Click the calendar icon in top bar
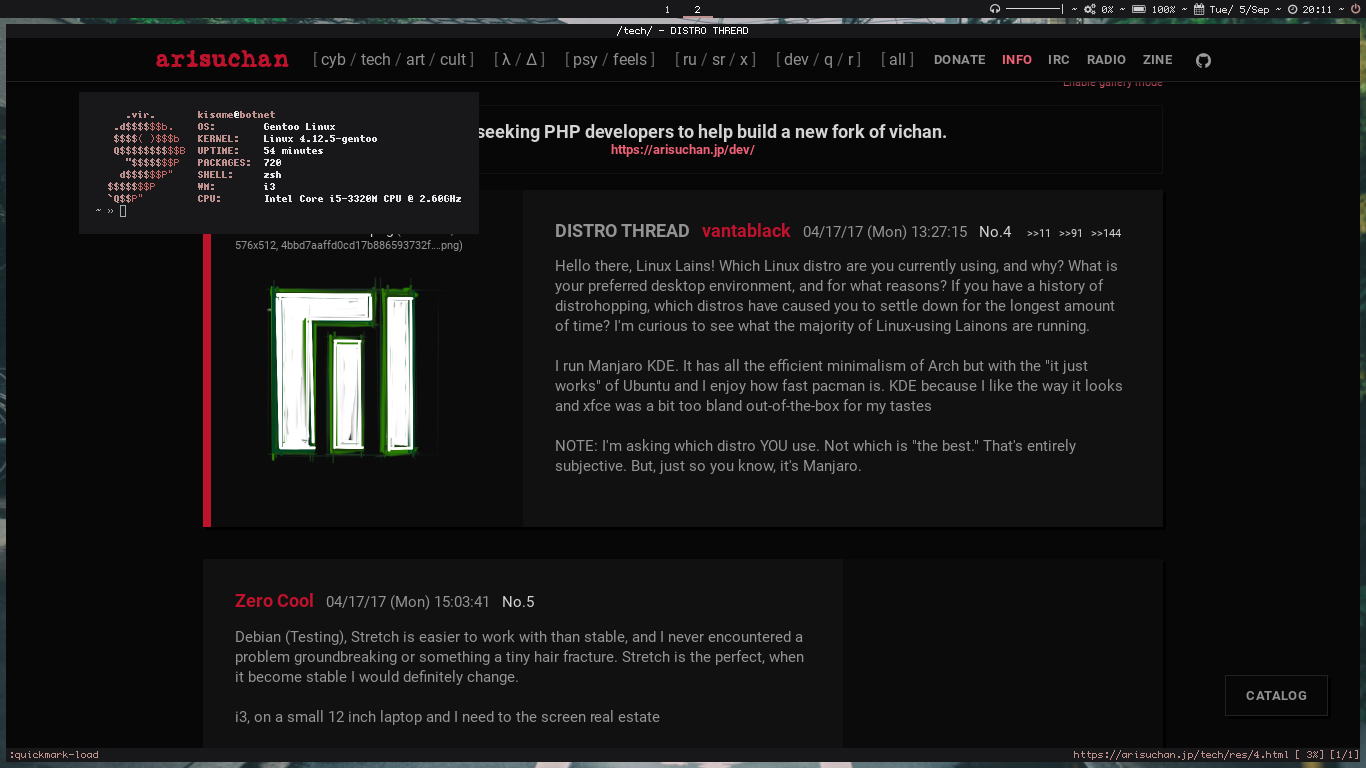The width and height of the screenshot is (1366, 768). point(1199,9)
